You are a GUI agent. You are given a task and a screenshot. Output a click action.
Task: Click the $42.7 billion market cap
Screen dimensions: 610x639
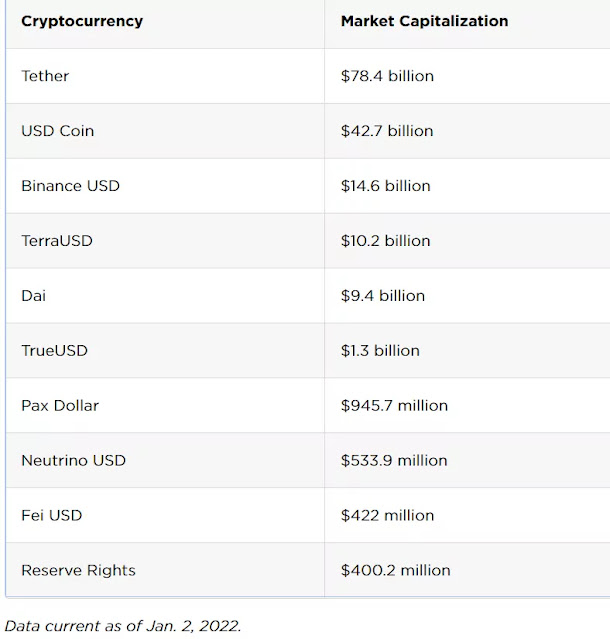(387, 131)
